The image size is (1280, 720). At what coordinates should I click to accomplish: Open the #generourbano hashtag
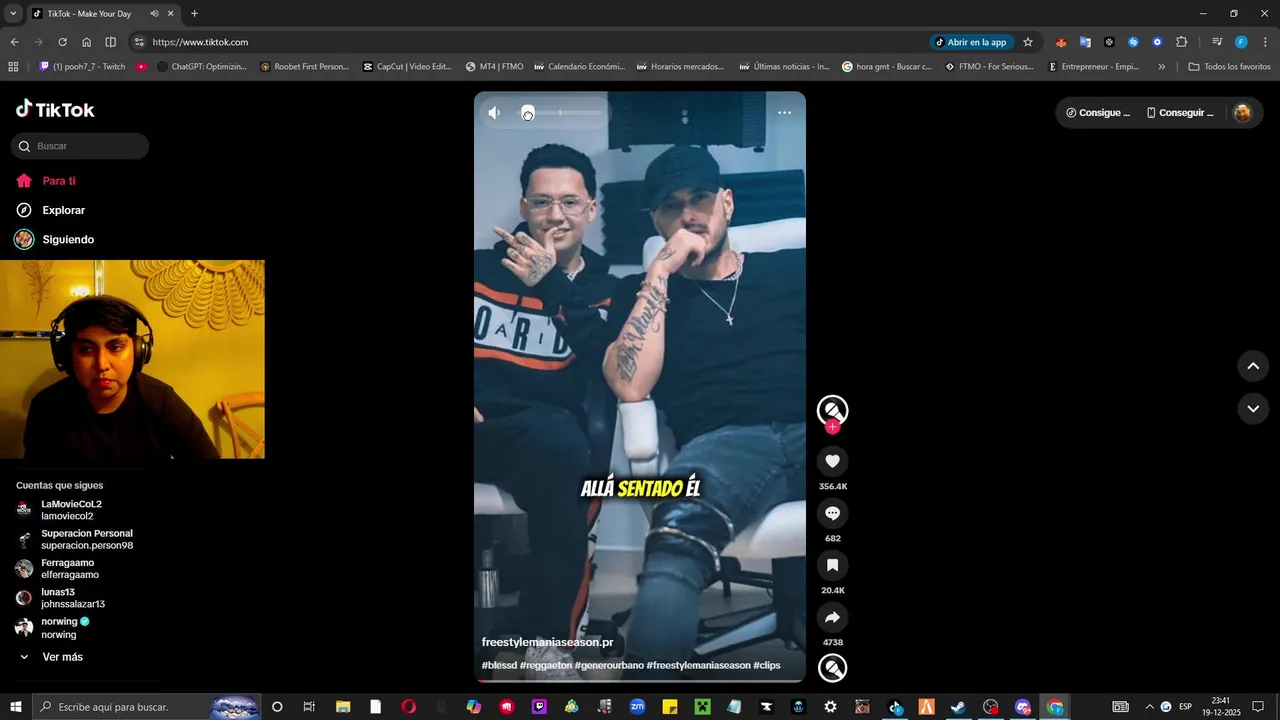click(609, 665)
